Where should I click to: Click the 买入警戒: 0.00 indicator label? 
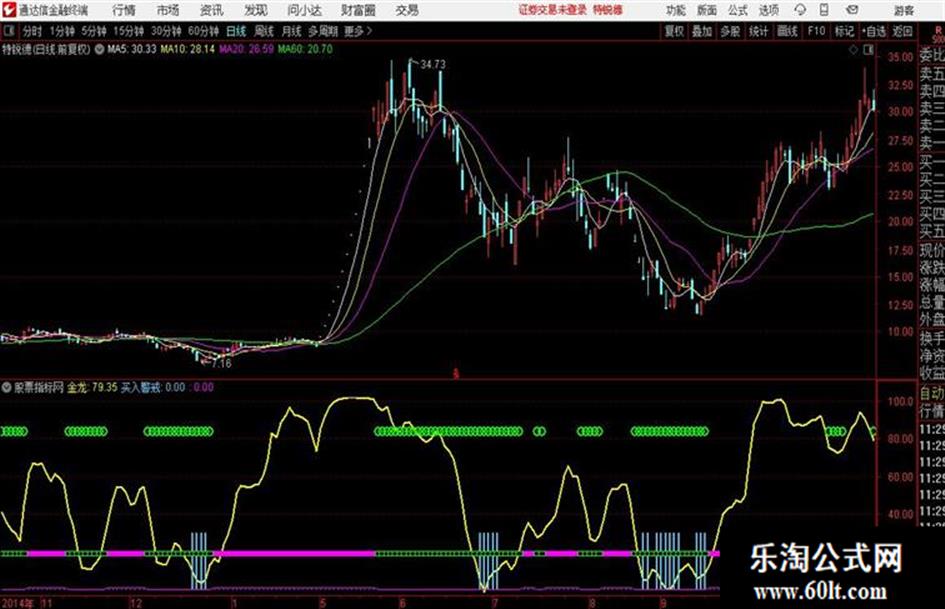pos(153,387)
